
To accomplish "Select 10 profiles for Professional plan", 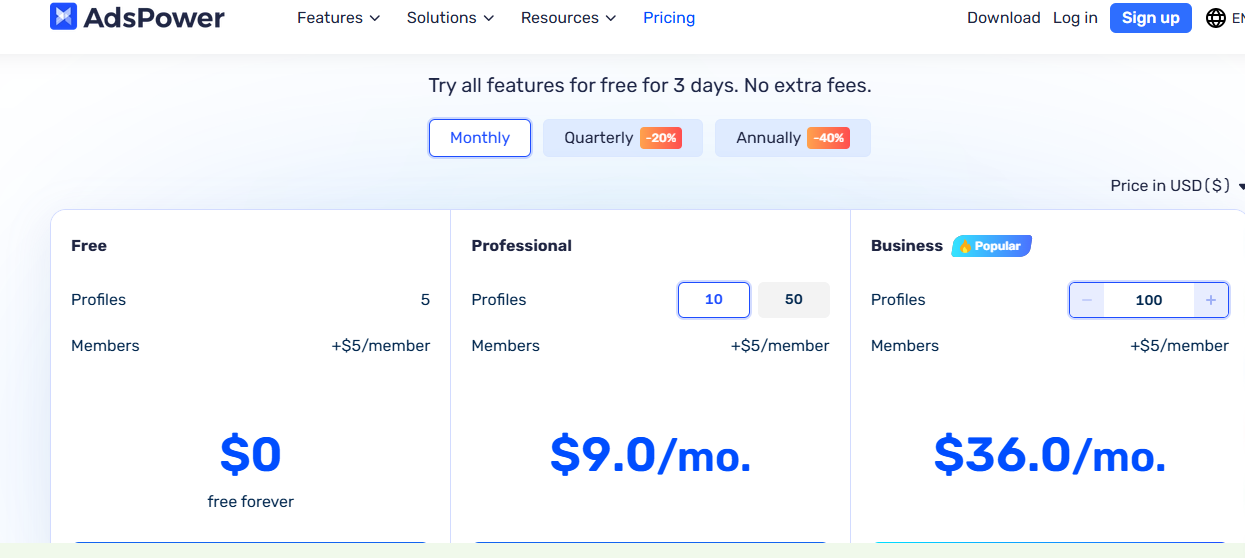I will 714,300.
